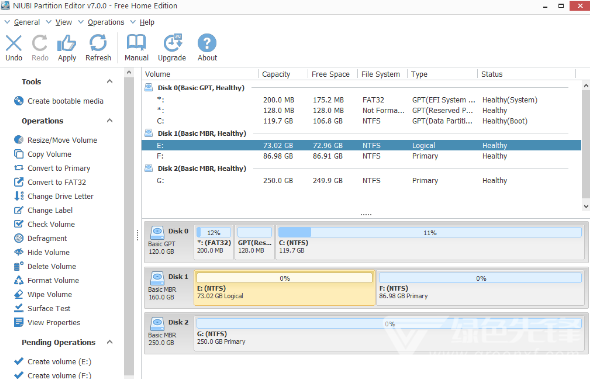
Task: Collapse the Operations section chevron
Action: 110,121
